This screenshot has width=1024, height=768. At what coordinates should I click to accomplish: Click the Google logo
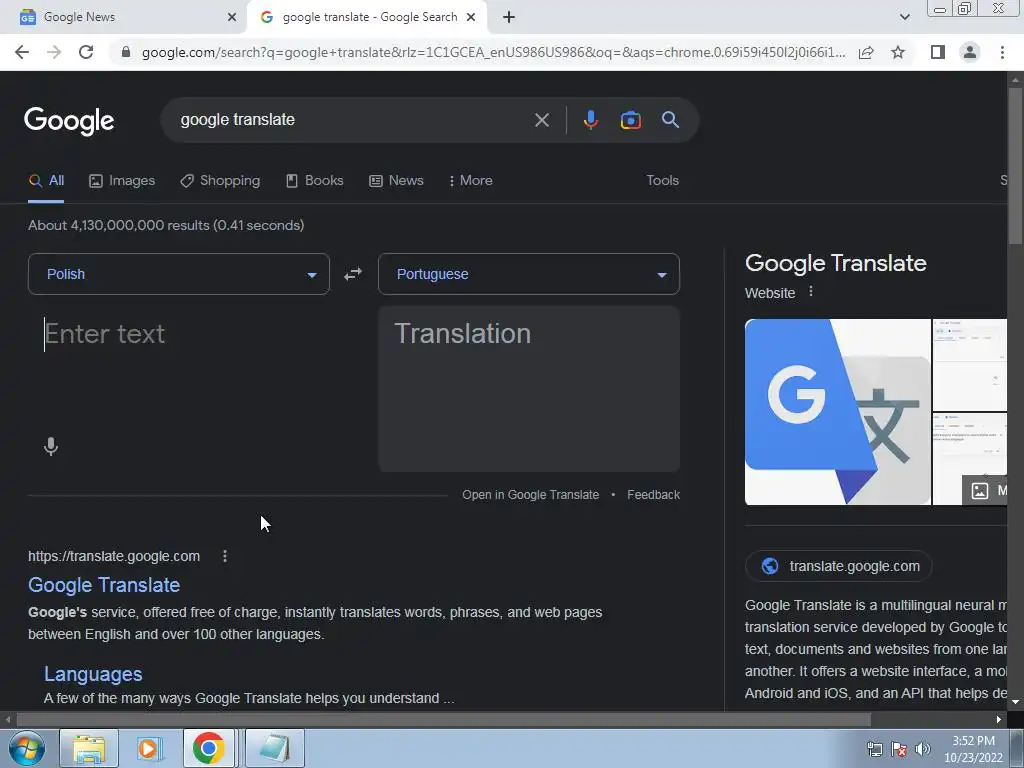pos(69,121)
